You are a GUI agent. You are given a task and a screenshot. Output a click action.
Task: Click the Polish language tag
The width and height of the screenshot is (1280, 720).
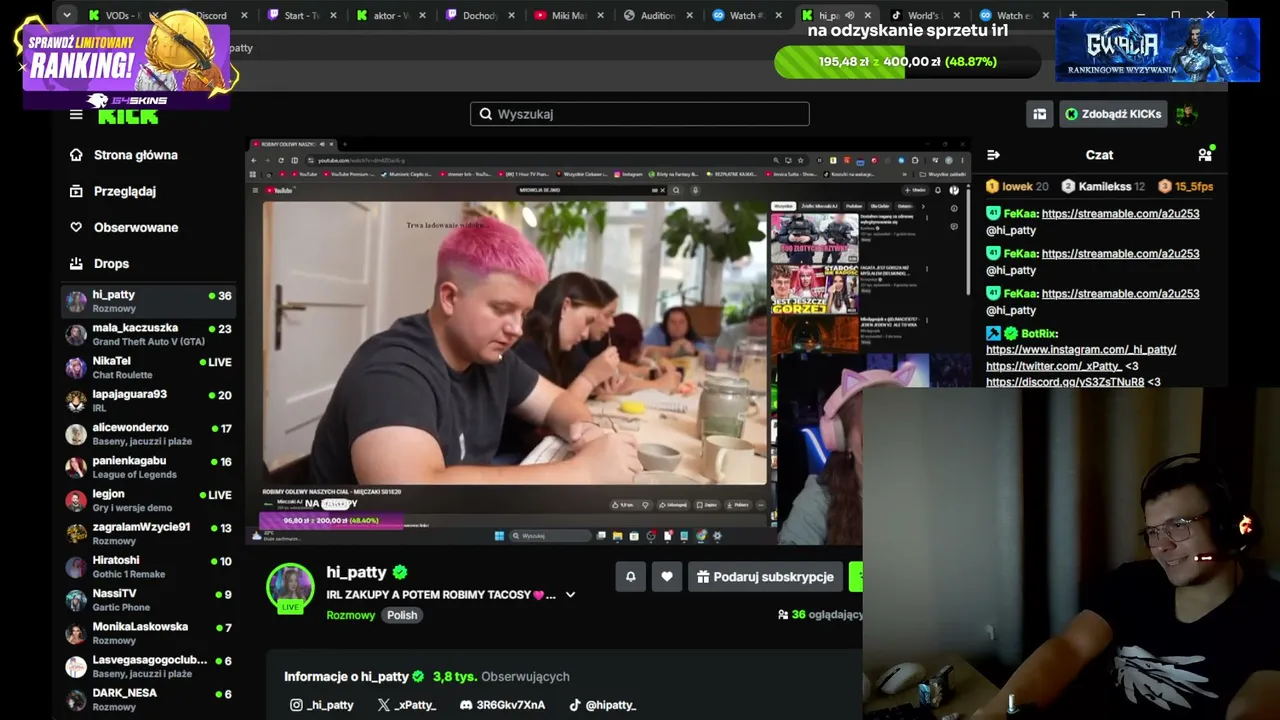[x=402, y=615]
